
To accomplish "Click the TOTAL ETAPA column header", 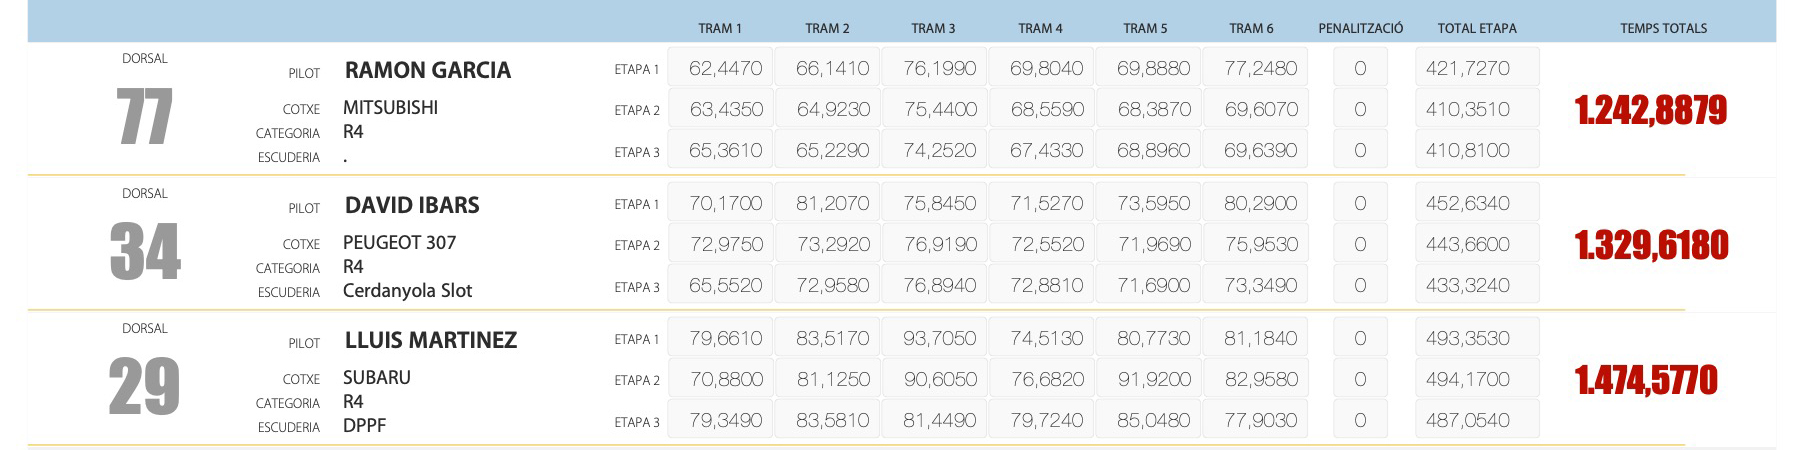I will pyautogui.click(x=1476, y=28).
